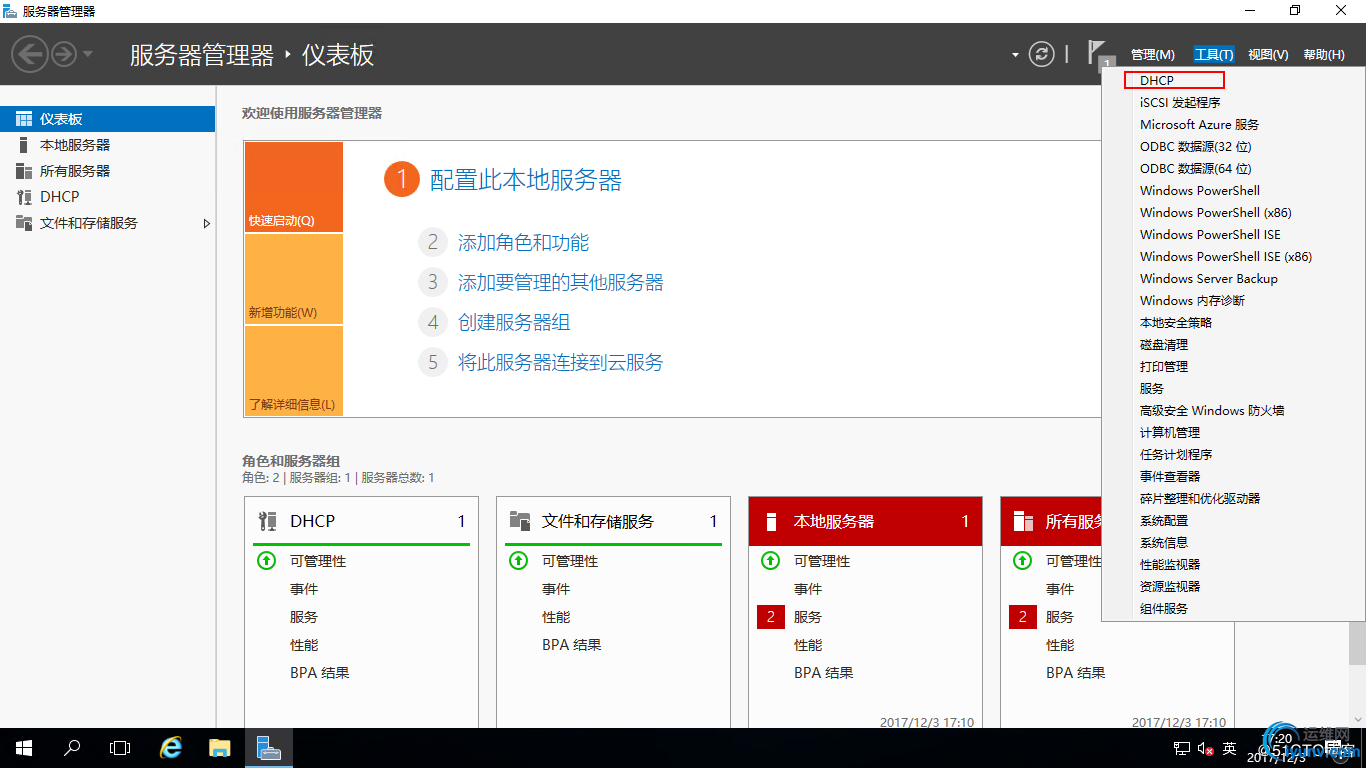
Task: Close the 工具(T) menu by clicking its title
Action: tap(1214, 55)
